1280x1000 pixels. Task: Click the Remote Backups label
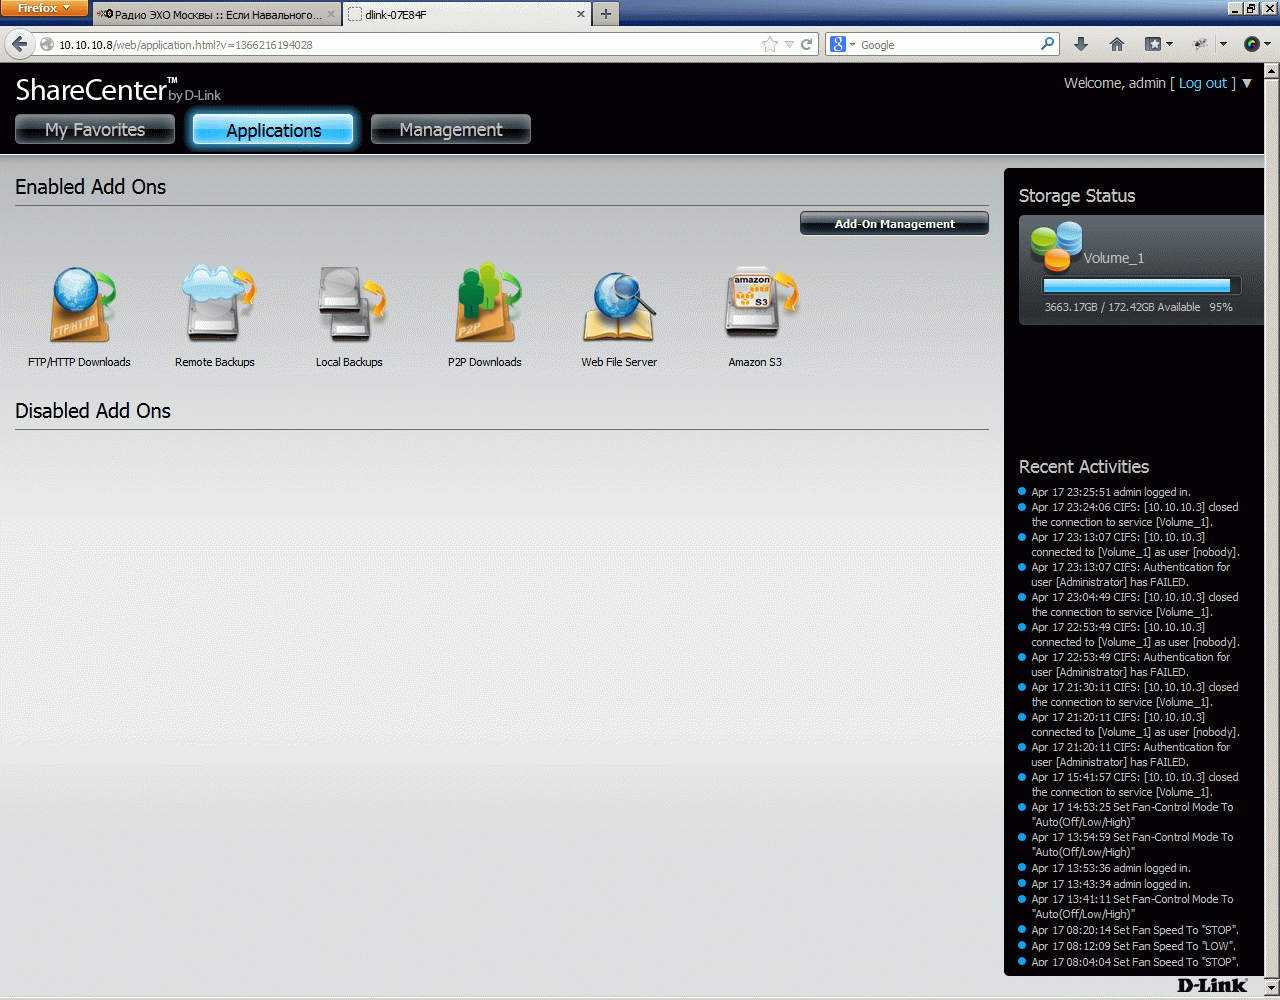click(215, 362)
